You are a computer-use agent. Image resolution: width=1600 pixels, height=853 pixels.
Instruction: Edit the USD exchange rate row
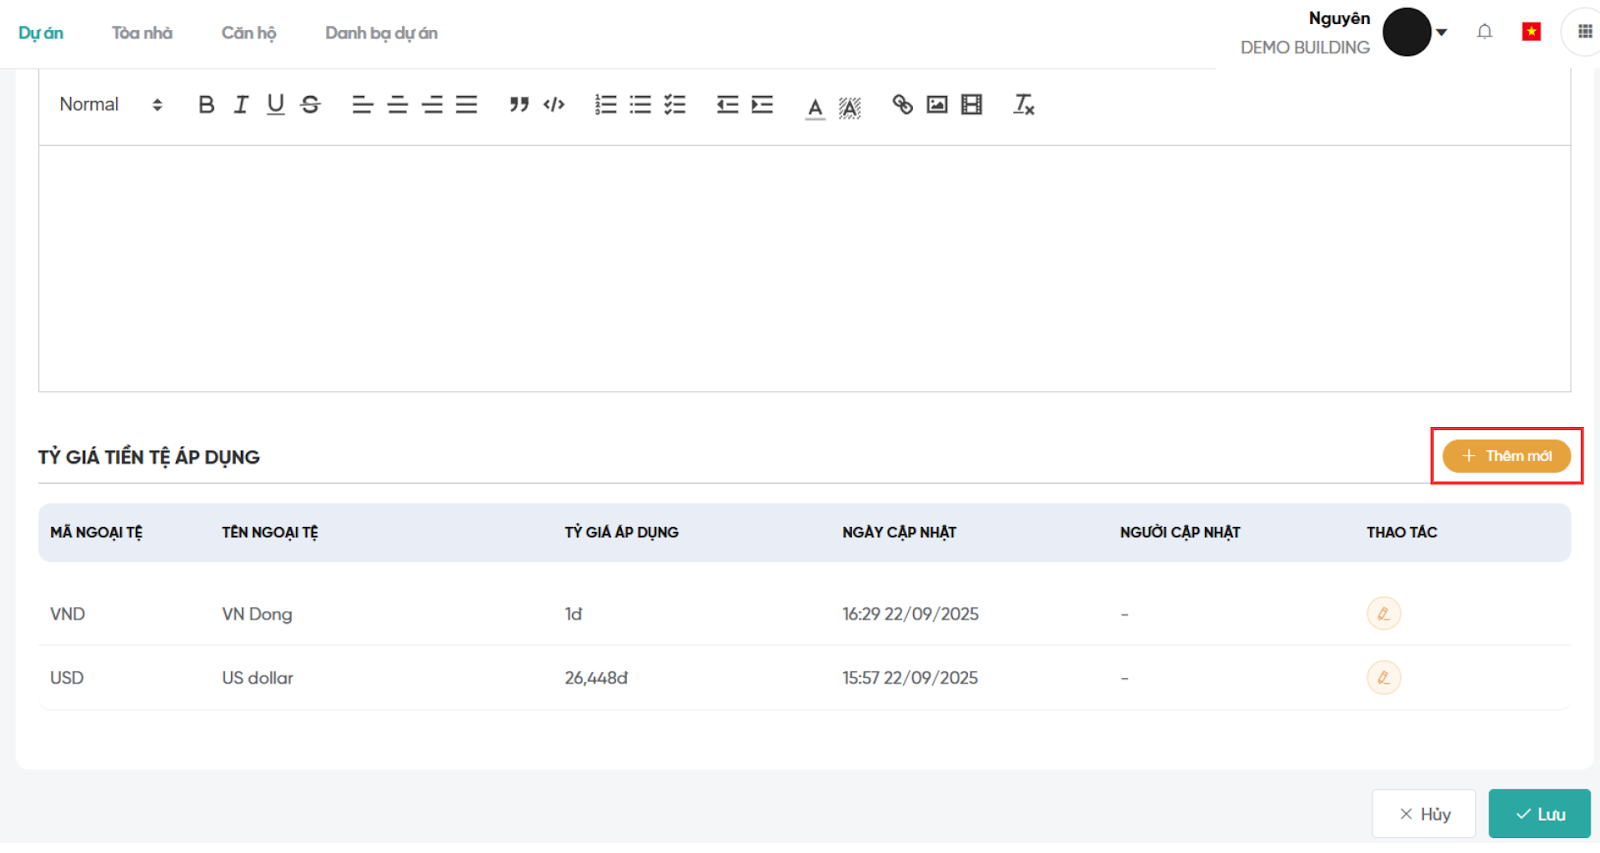click(1383, 678)
